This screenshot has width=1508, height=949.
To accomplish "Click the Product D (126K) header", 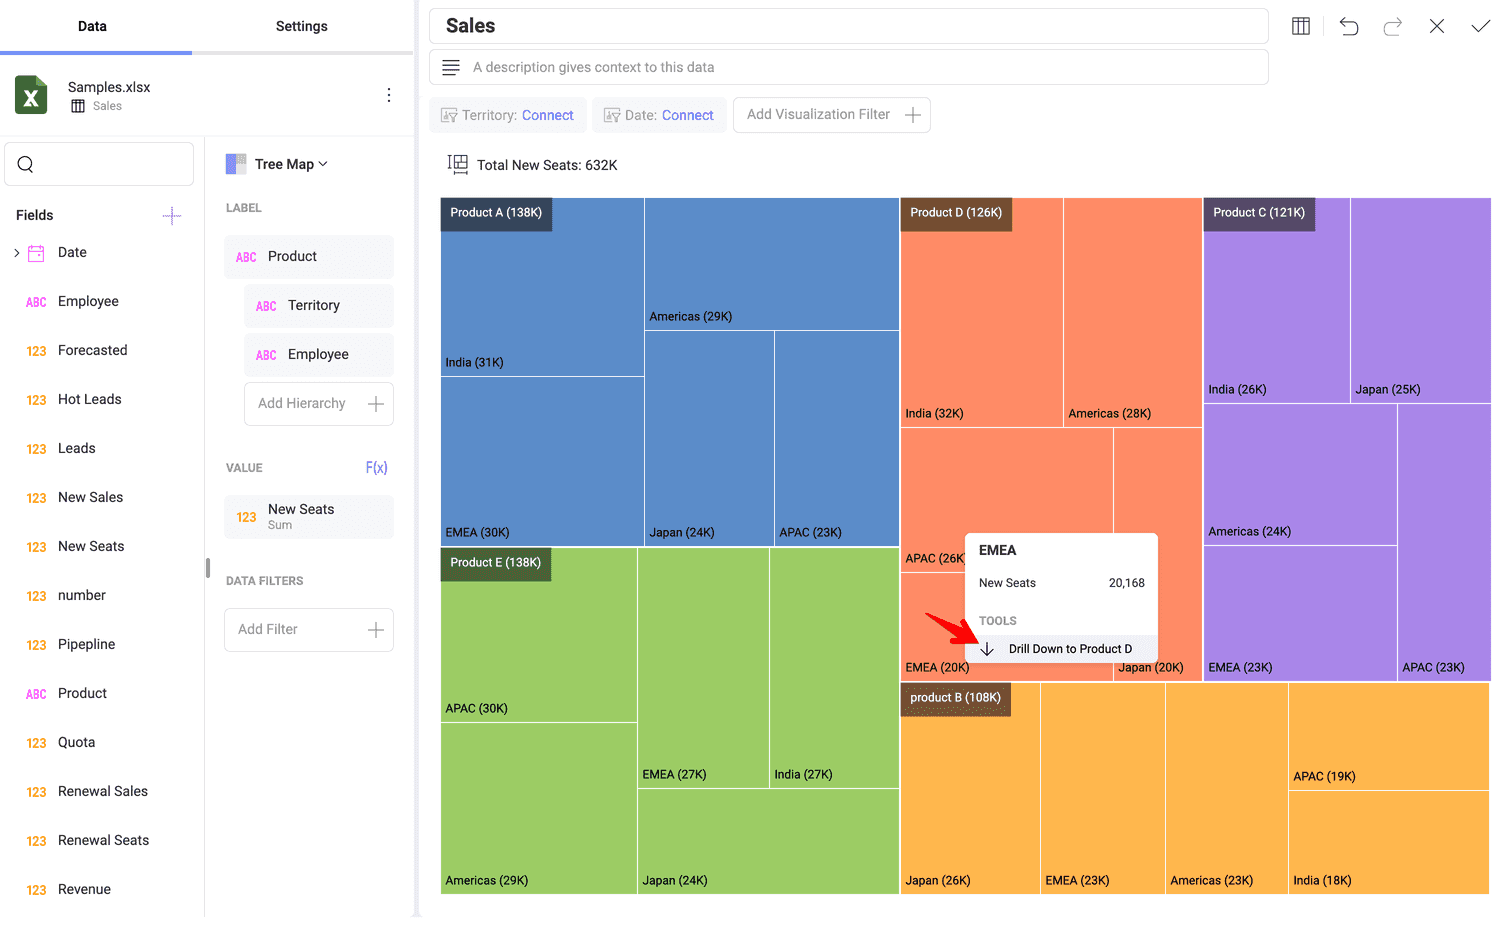I will pos(956,213).
